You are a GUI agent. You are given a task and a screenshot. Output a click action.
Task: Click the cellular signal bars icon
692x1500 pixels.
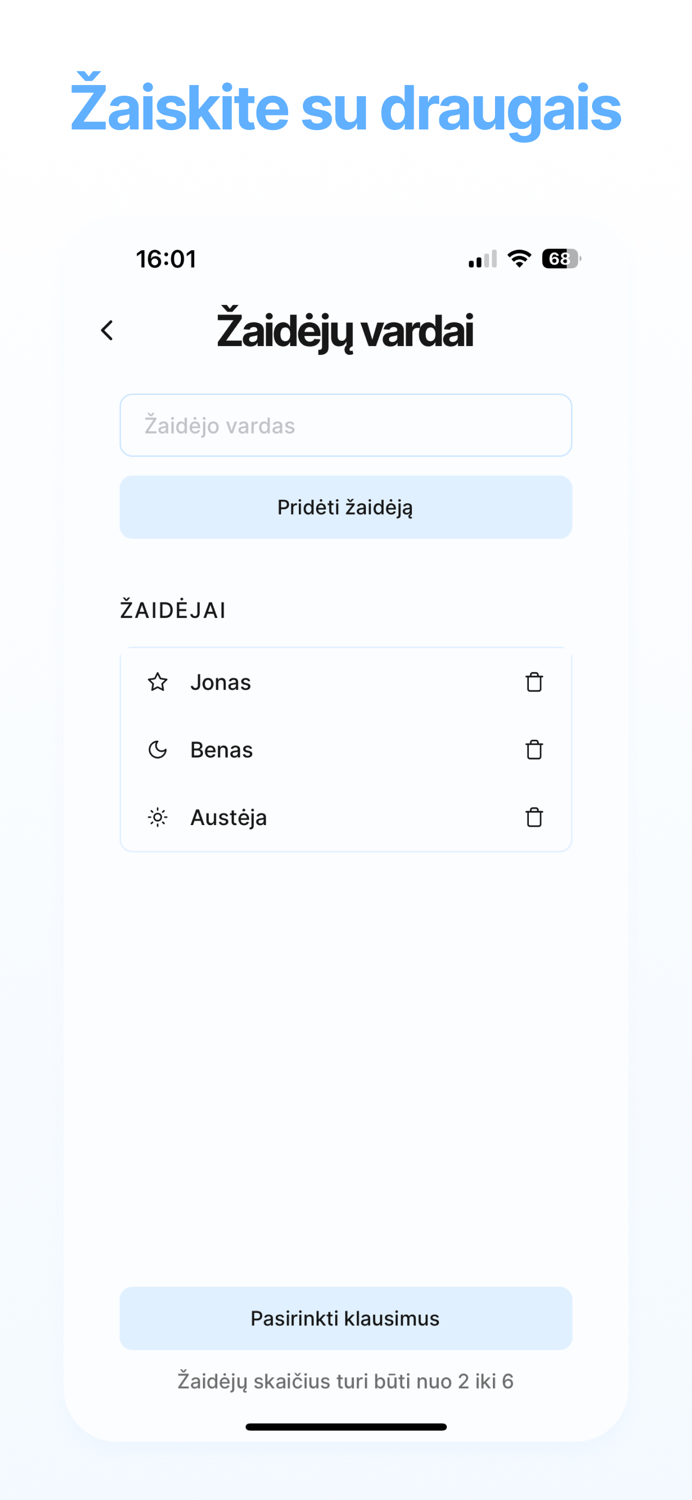[x=481, y=258]
